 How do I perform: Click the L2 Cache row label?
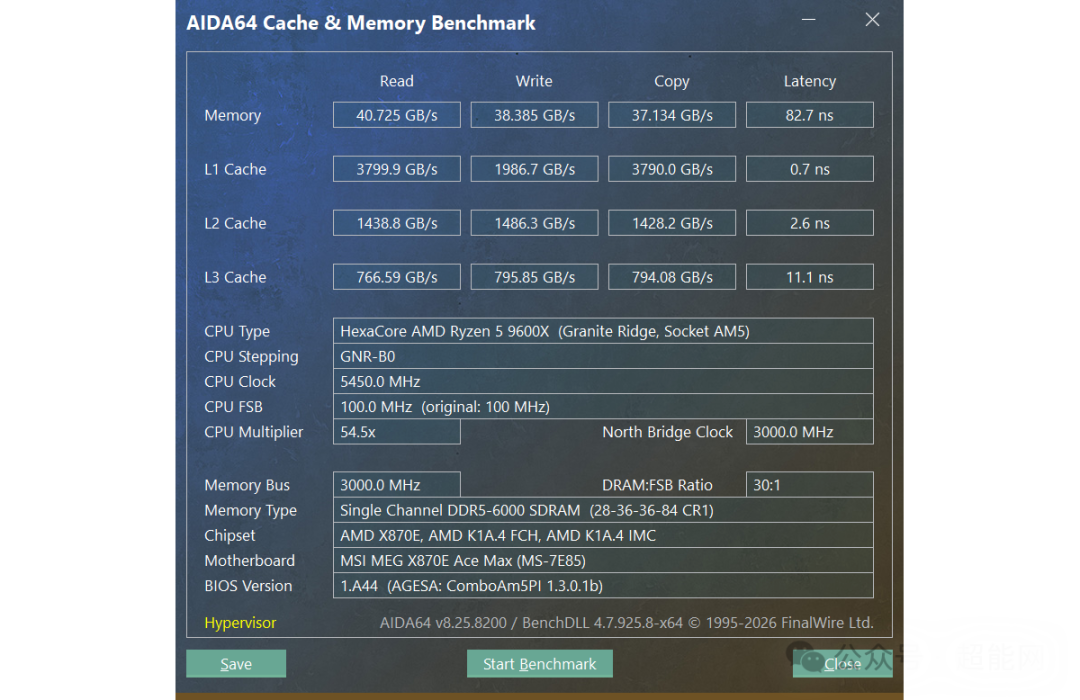(x=235, y=223)
